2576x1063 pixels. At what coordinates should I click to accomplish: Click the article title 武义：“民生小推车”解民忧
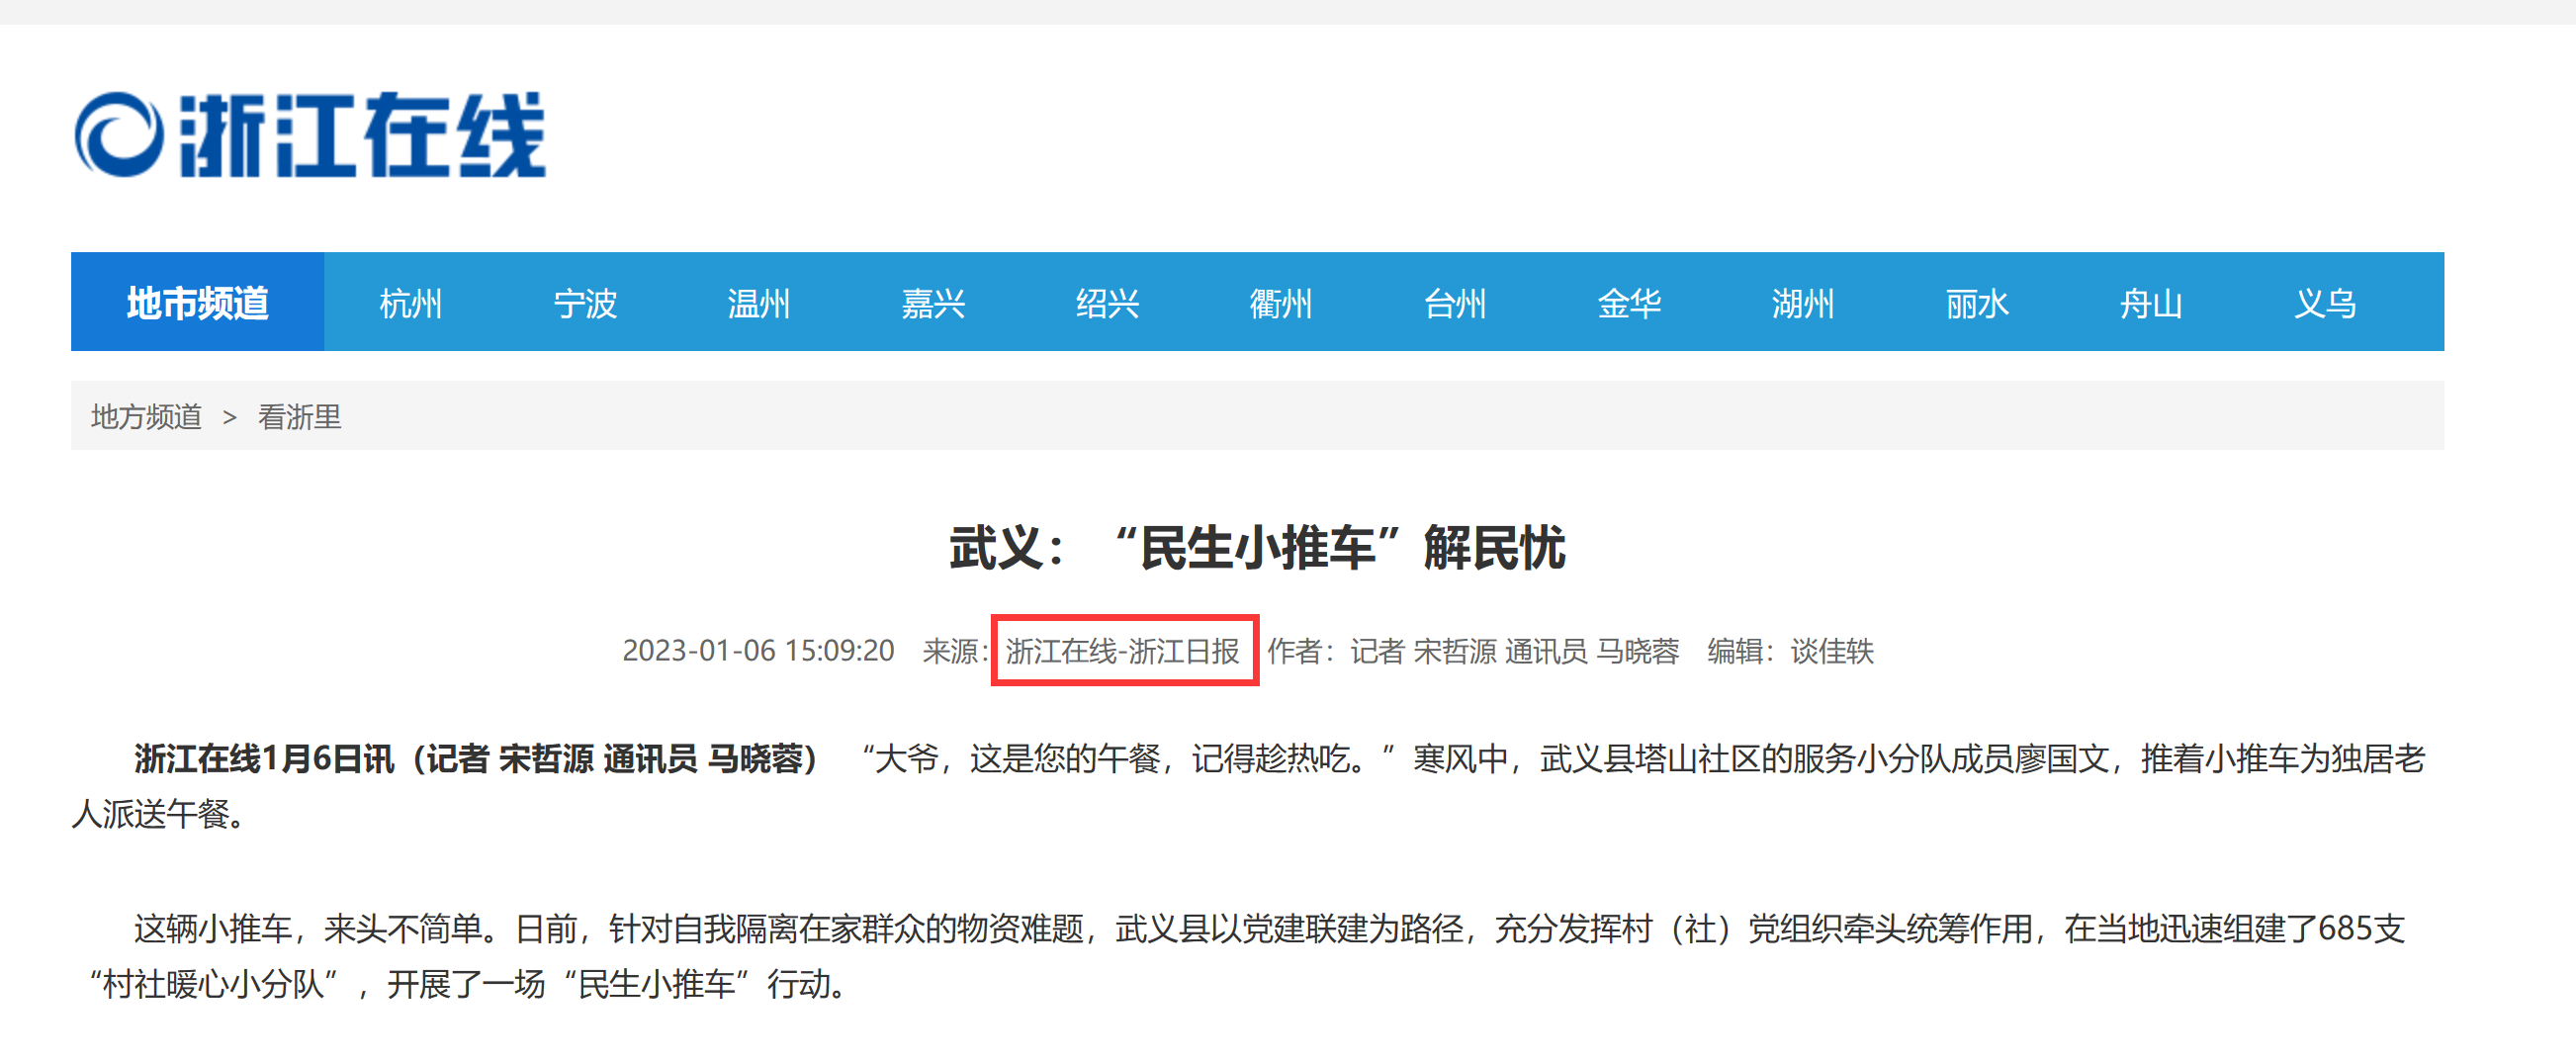1257,548
